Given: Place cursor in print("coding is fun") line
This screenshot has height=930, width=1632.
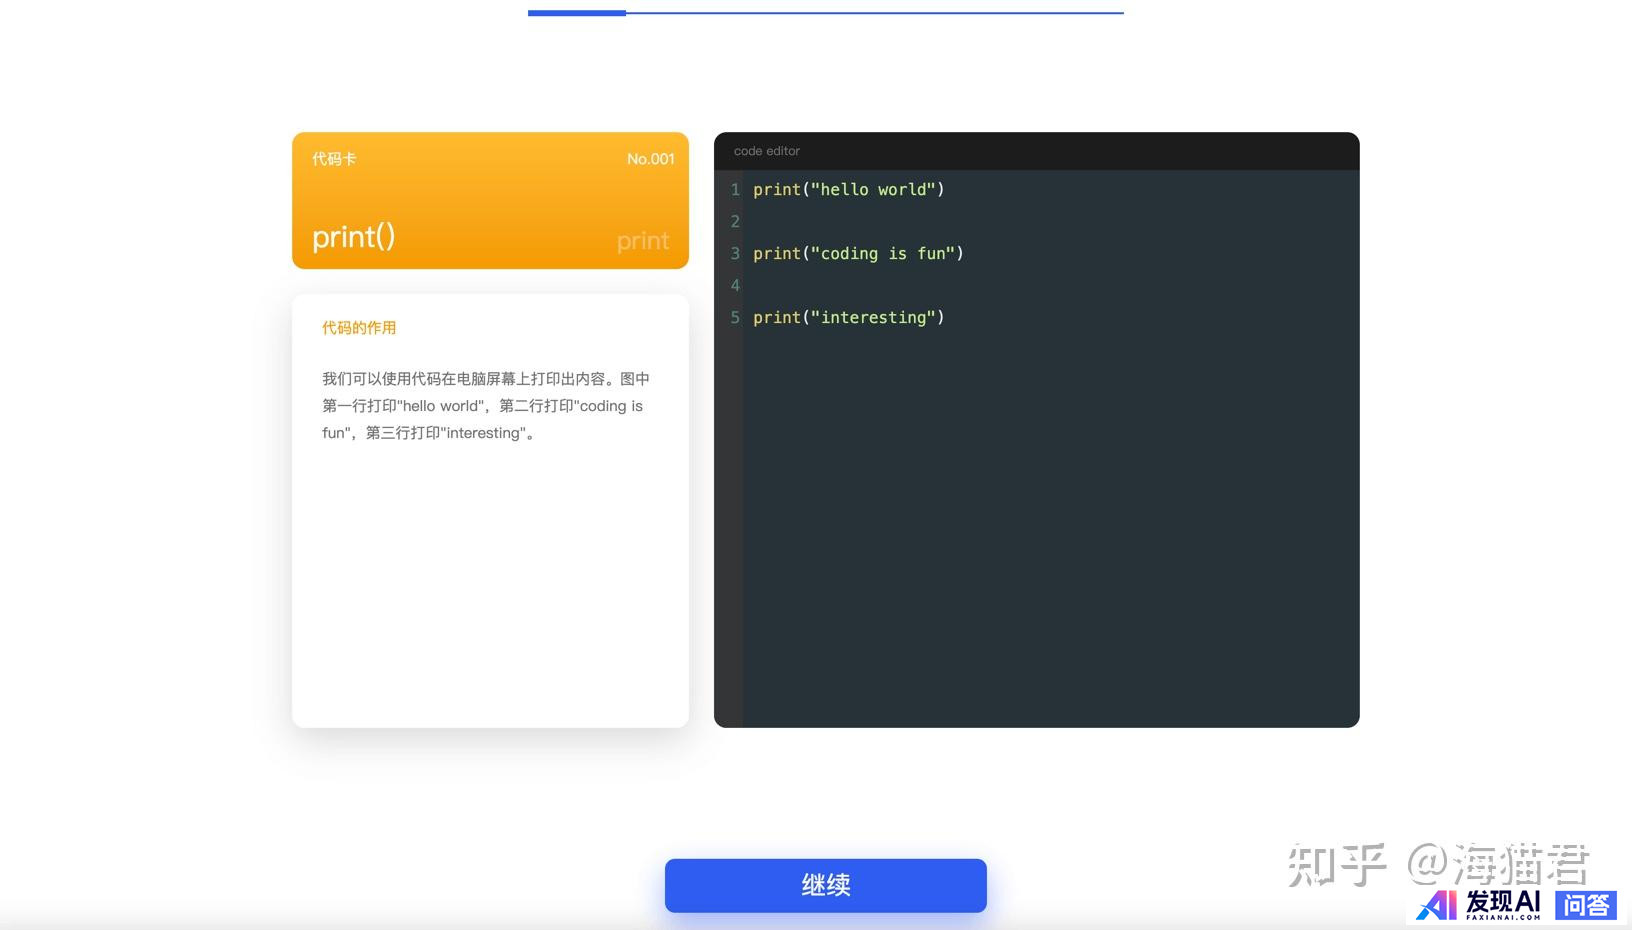Looking at the screenshot, I should 858,254.
